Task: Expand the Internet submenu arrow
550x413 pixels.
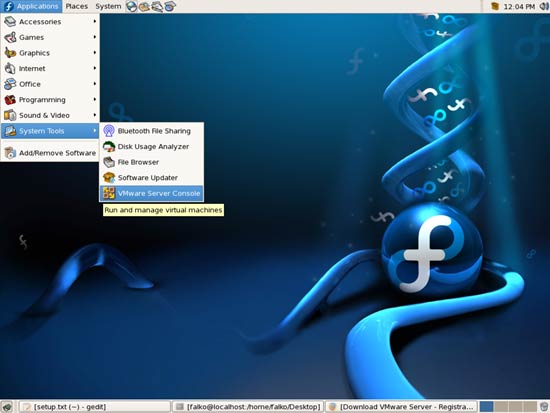Action: [x=95, y=68]
